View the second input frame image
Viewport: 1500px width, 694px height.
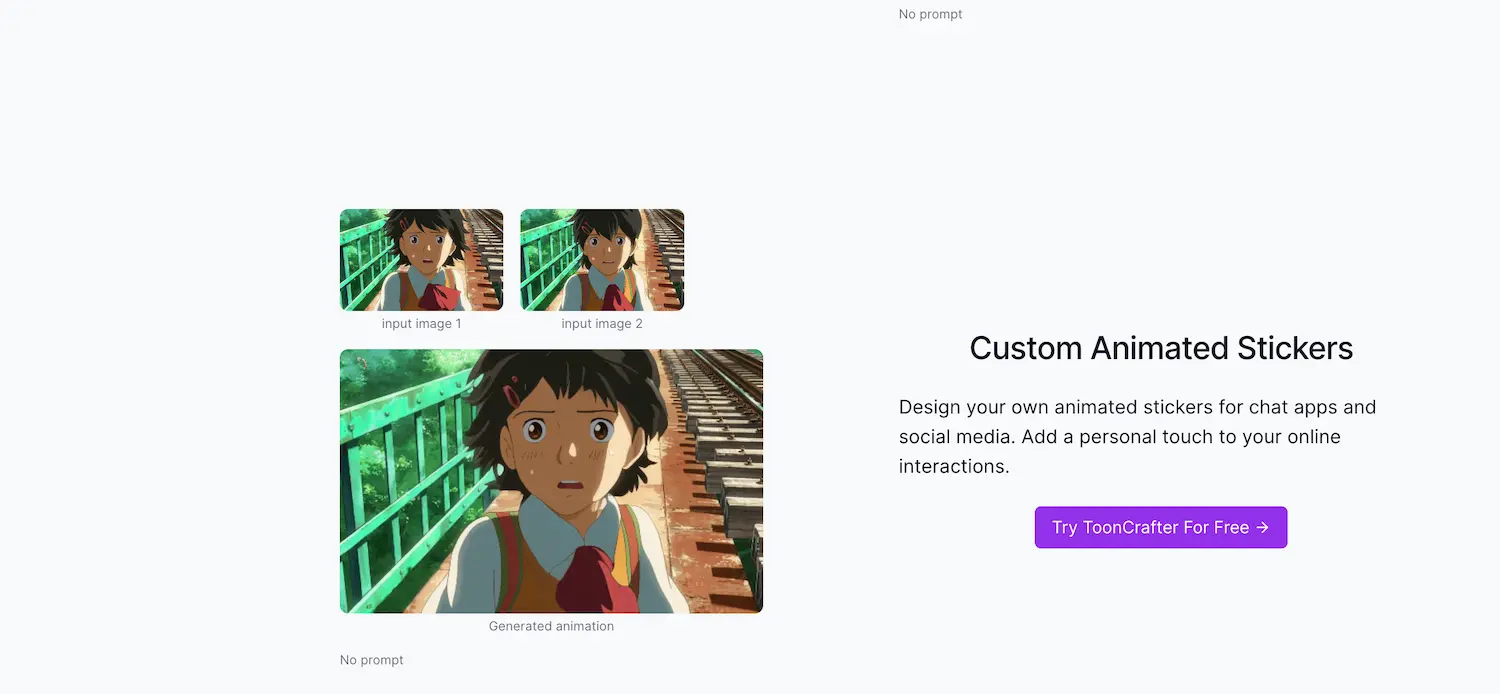click(601, 259)
